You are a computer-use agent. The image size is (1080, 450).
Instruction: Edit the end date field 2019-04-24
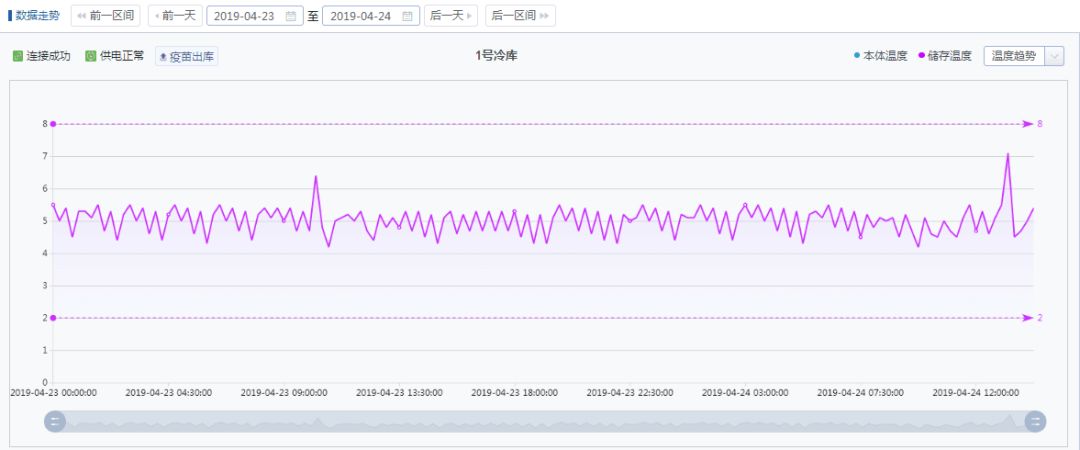371,16
